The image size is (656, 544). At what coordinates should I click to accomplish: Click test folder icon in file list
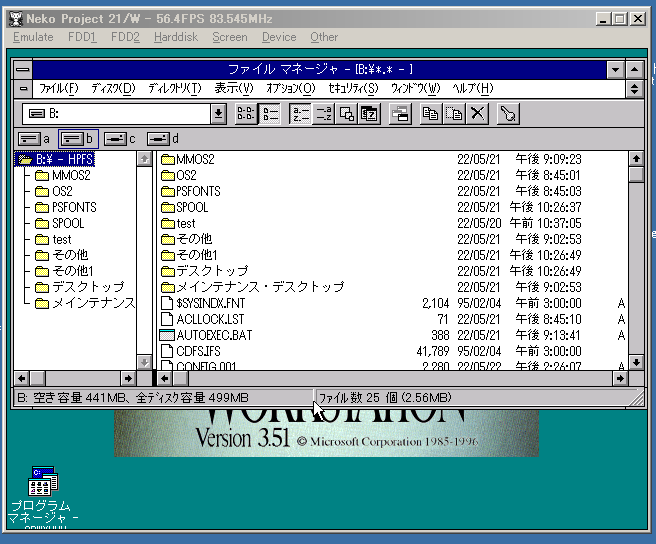click(x=168, y=223)
